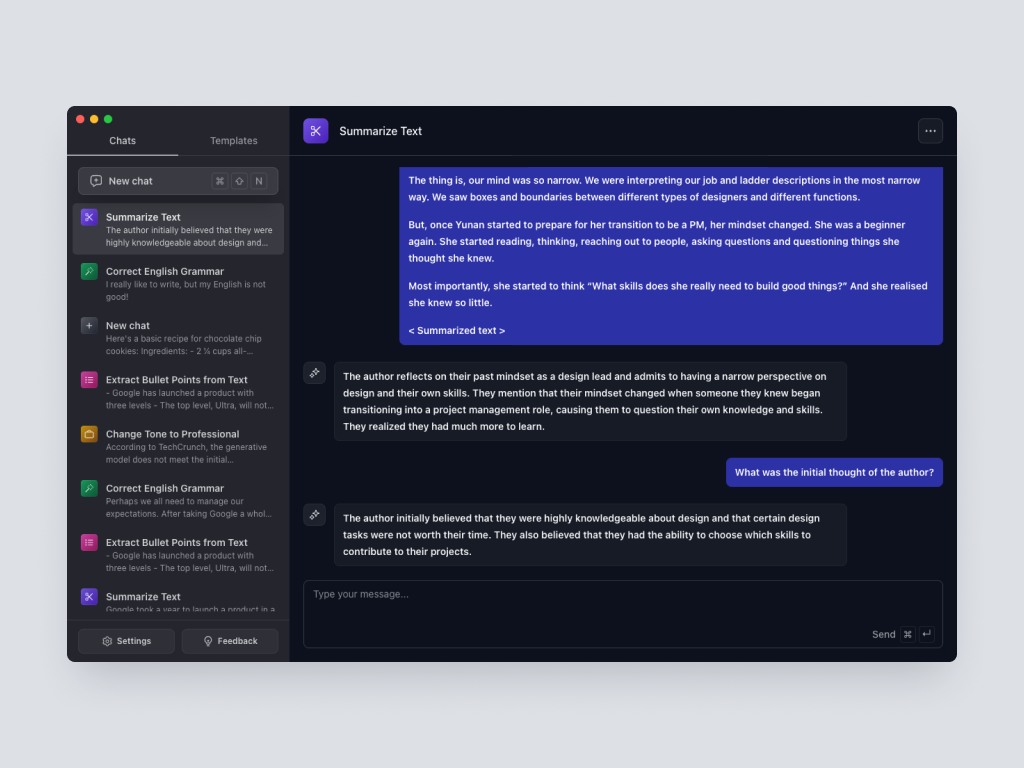This screenshot has width=1024, height=768.
Task: Click the first Correct English Grammar green icon
Action: click(89, 271)
